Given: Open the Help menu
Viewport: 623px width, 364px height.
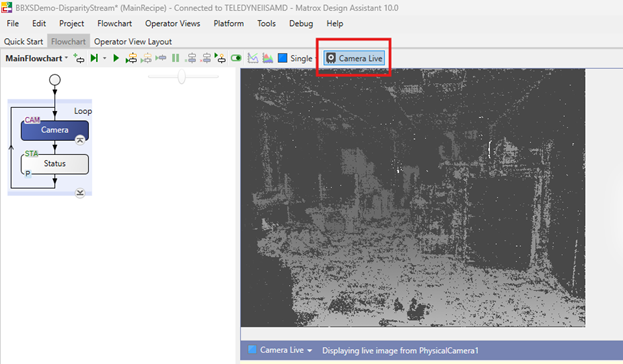Looking at the screenshot, I should point(335,23).
